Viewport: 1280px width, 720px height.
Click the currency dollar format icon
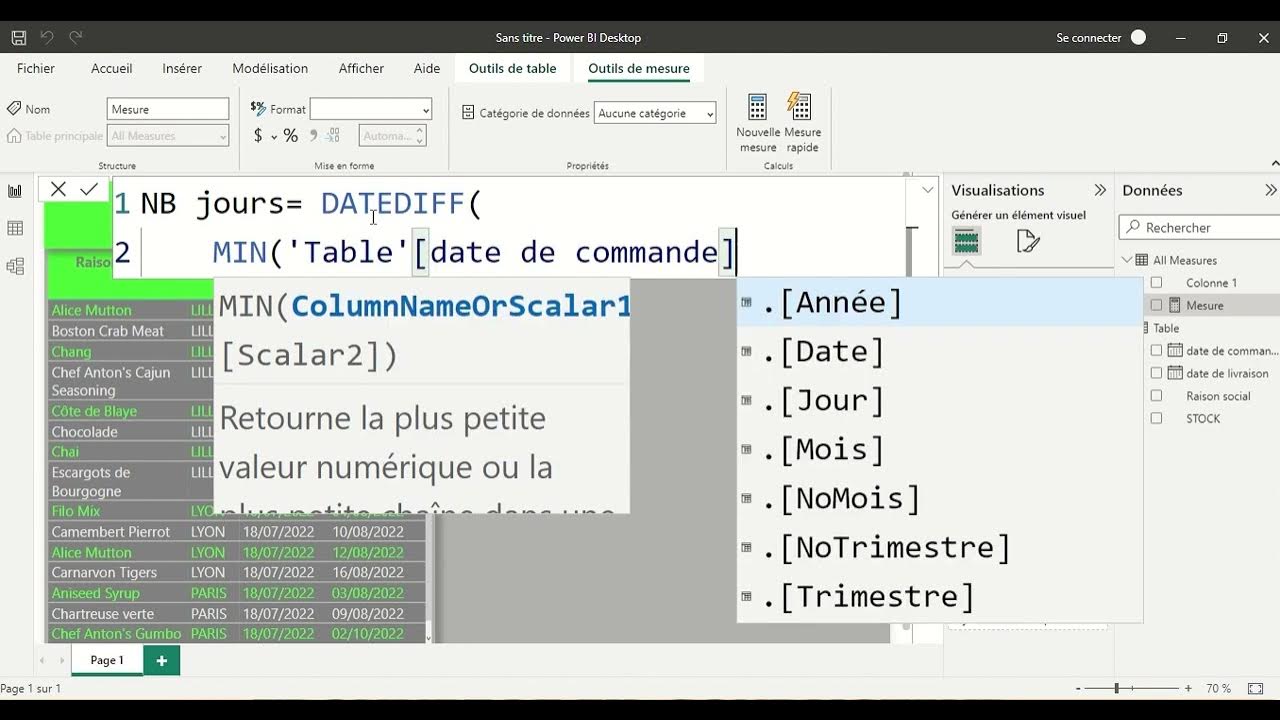258,136
